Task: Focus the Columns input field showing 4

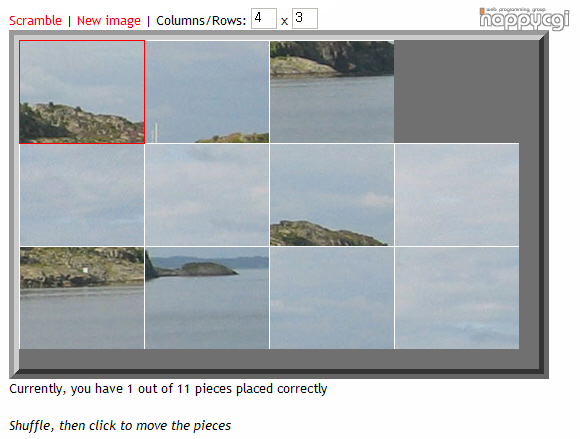Action: pos(264,18)
